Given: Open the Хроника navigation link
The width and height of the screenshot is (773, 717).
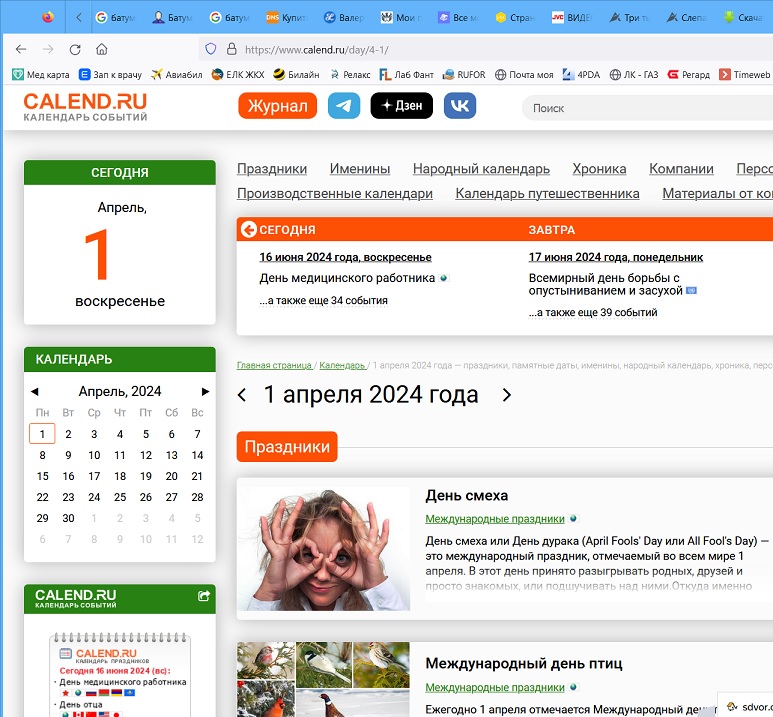Looking at the screenshot, I should coord(599,169).
